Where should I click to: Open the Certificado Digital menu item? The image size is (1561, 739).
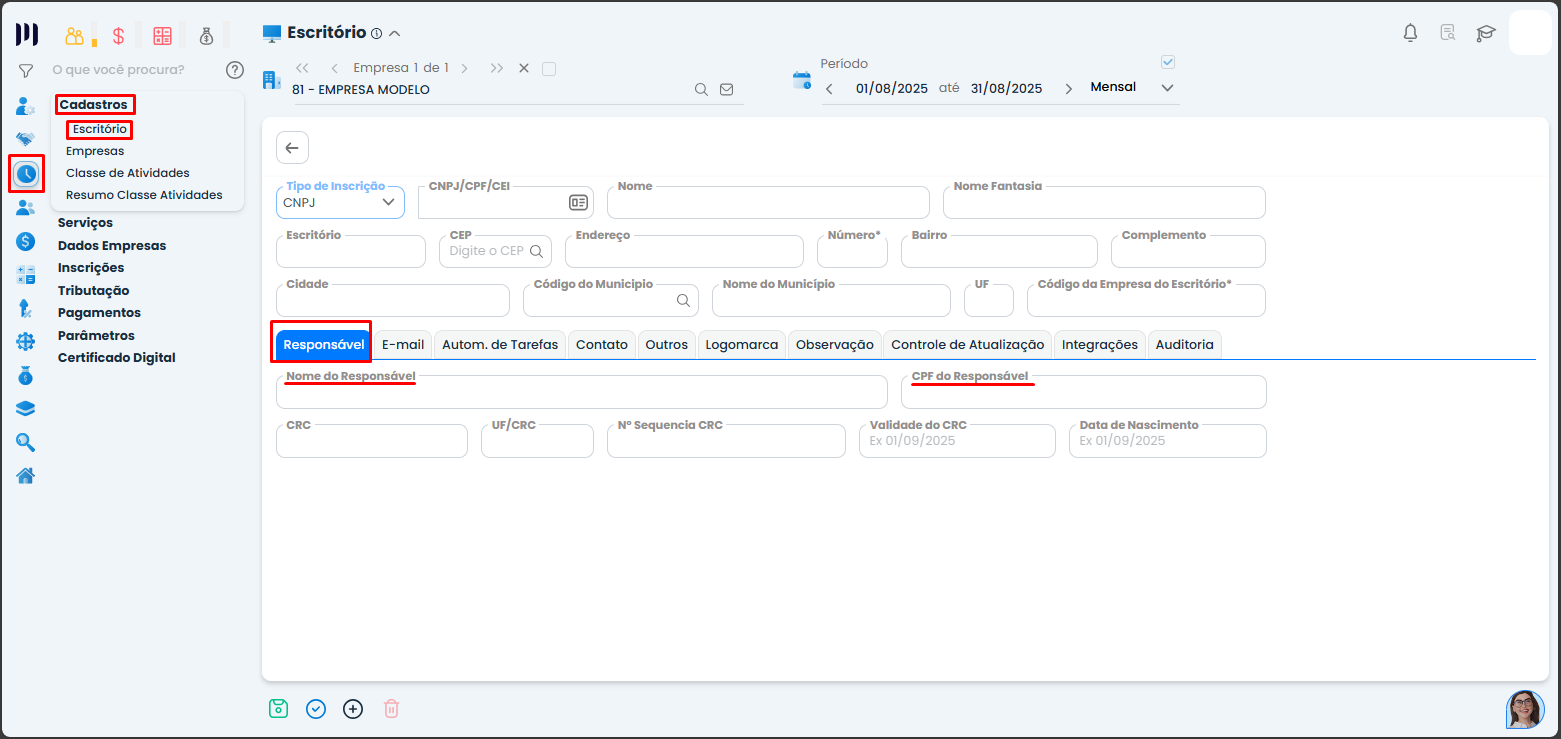(x=116, y=358)
